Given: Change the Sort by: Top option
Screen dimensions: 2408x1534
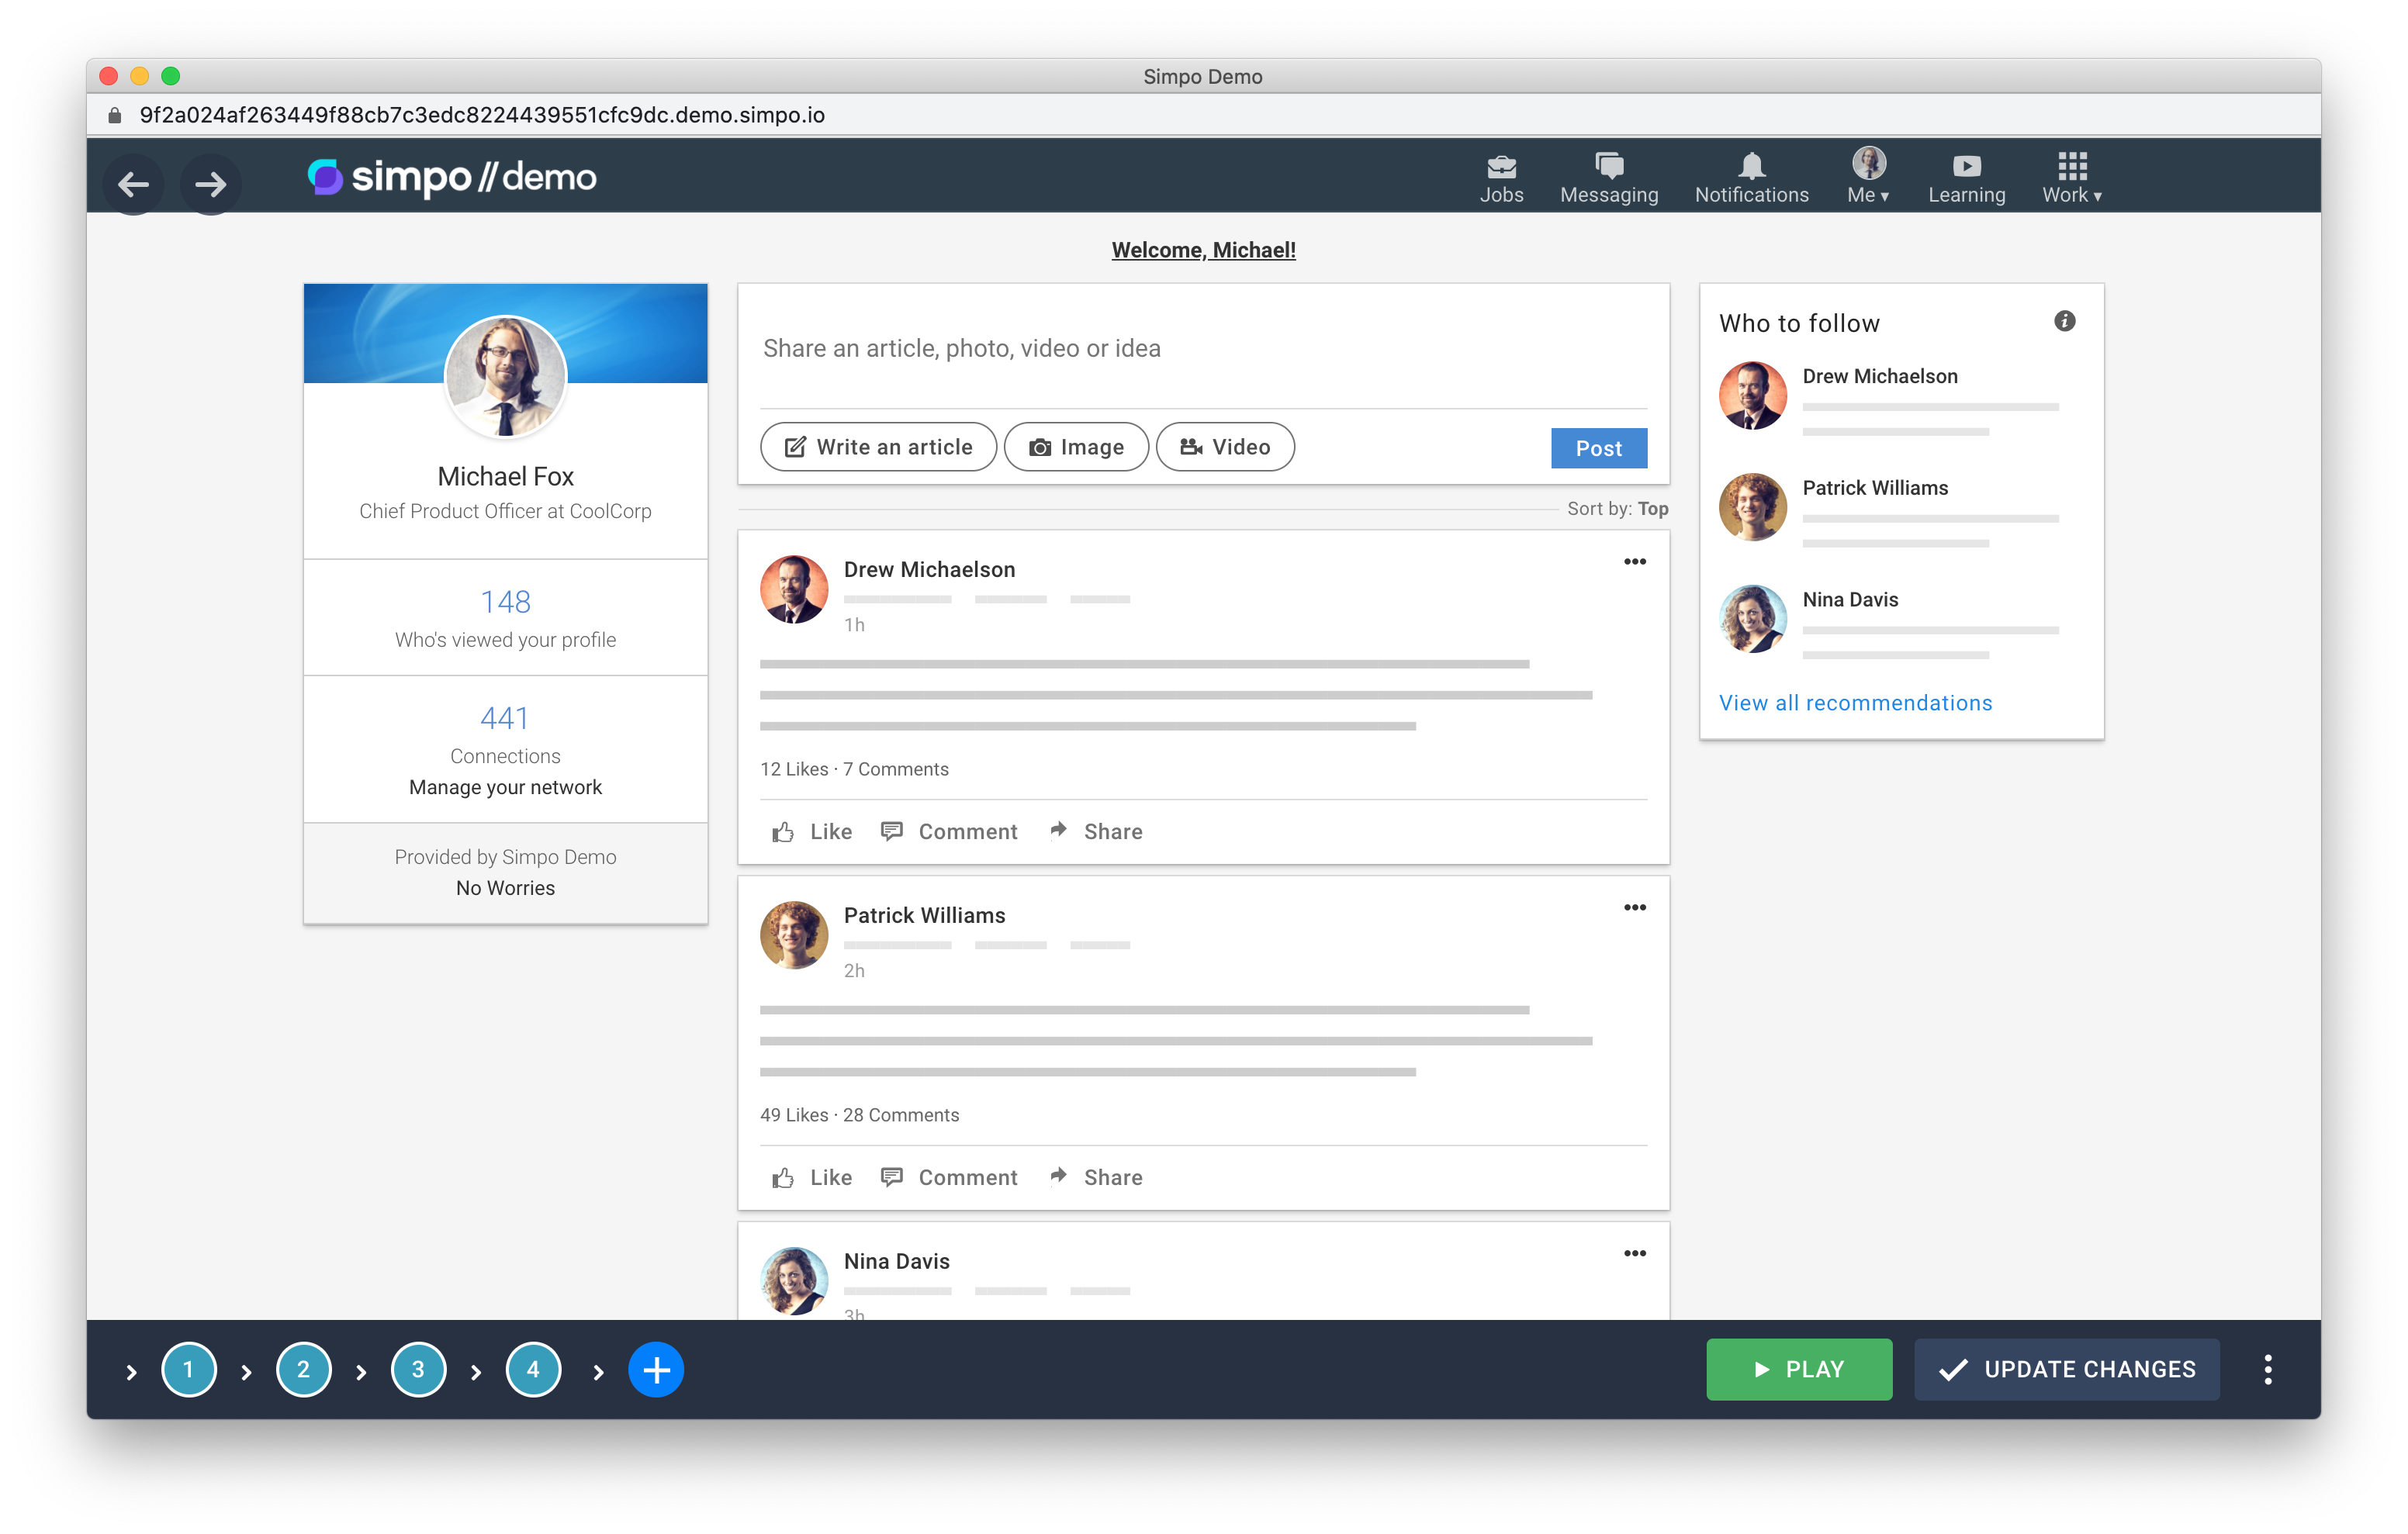Looking at the screenshot, I should click(x=1617, y=509).
